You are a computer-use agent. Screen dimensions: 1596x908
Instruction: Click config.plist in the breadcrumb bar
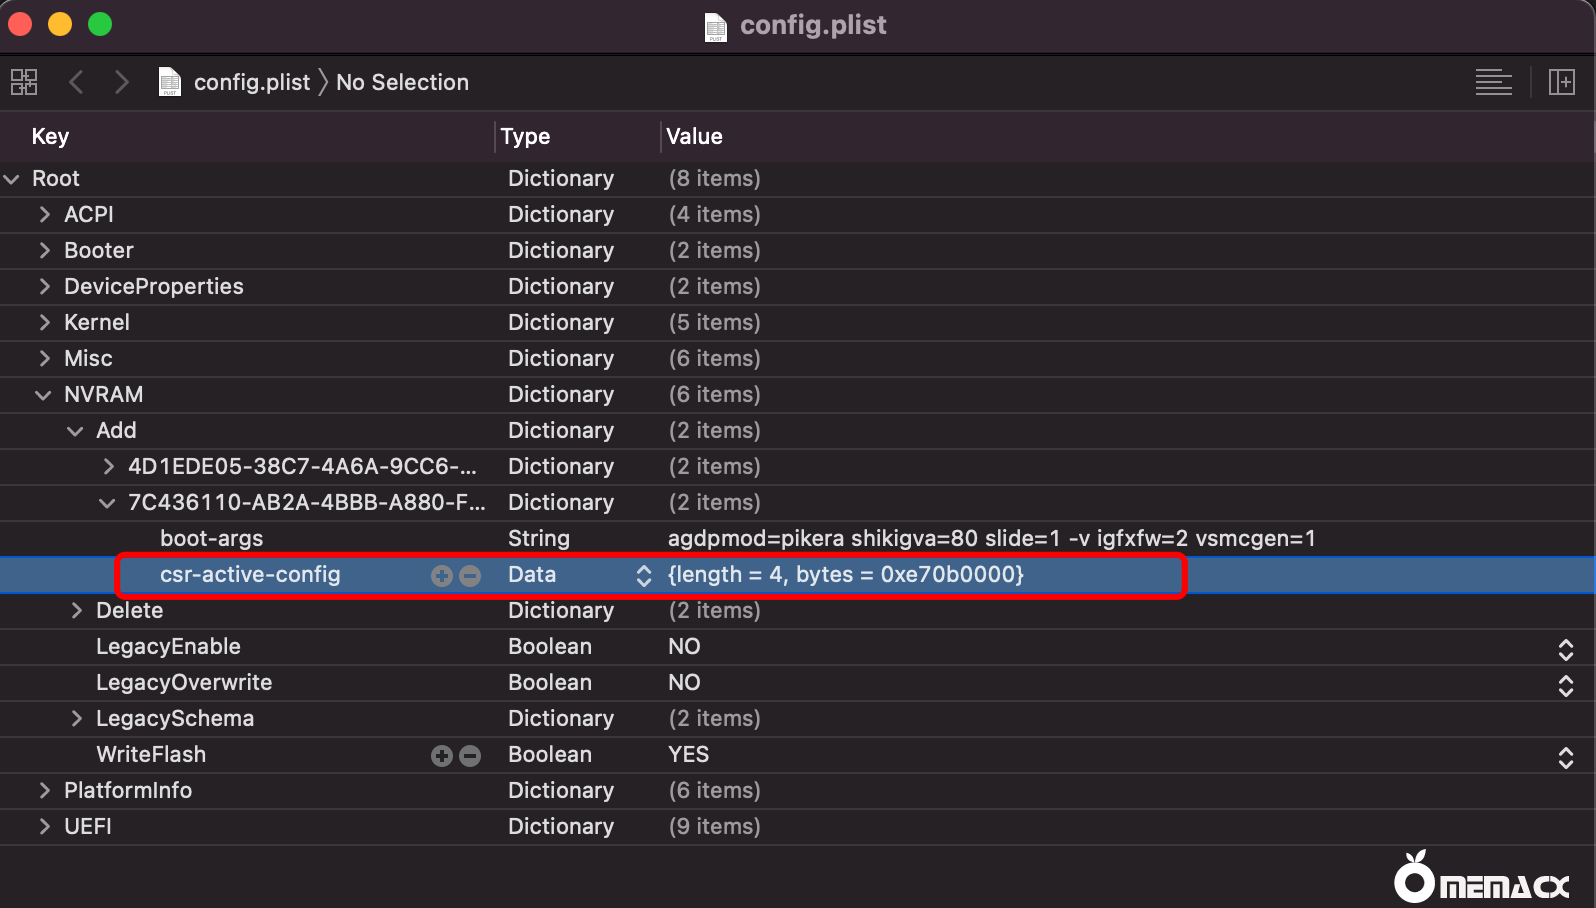[x=251, y=82]
